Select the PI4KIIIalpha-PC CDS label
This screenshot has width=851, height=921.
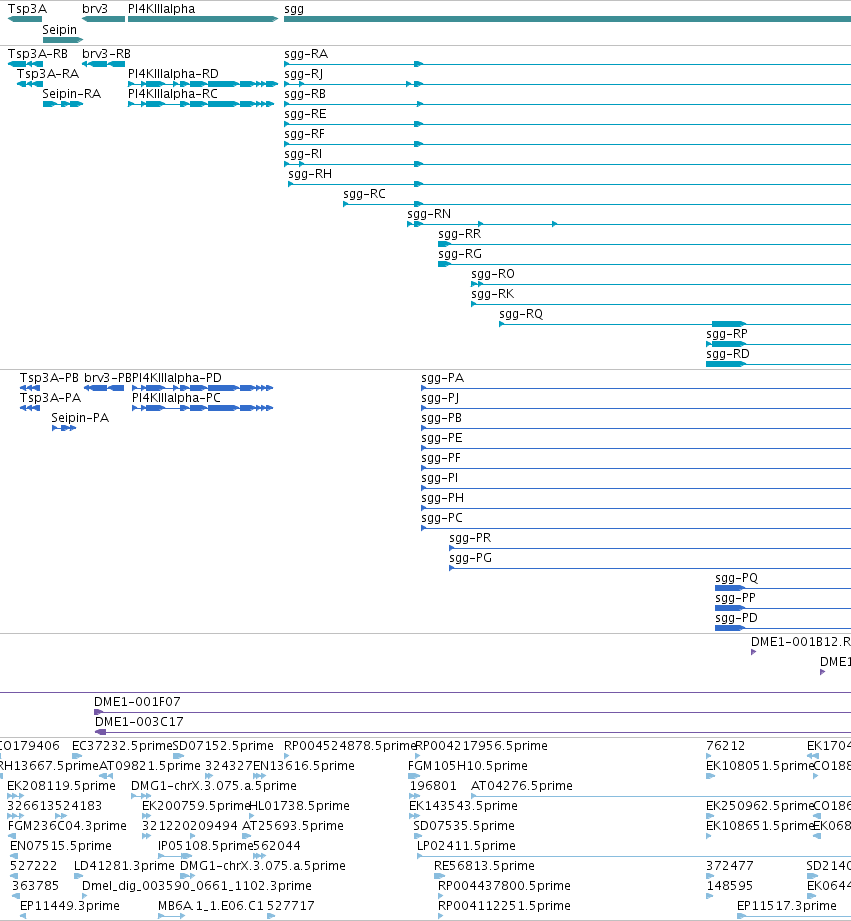[x=176, y=398]
